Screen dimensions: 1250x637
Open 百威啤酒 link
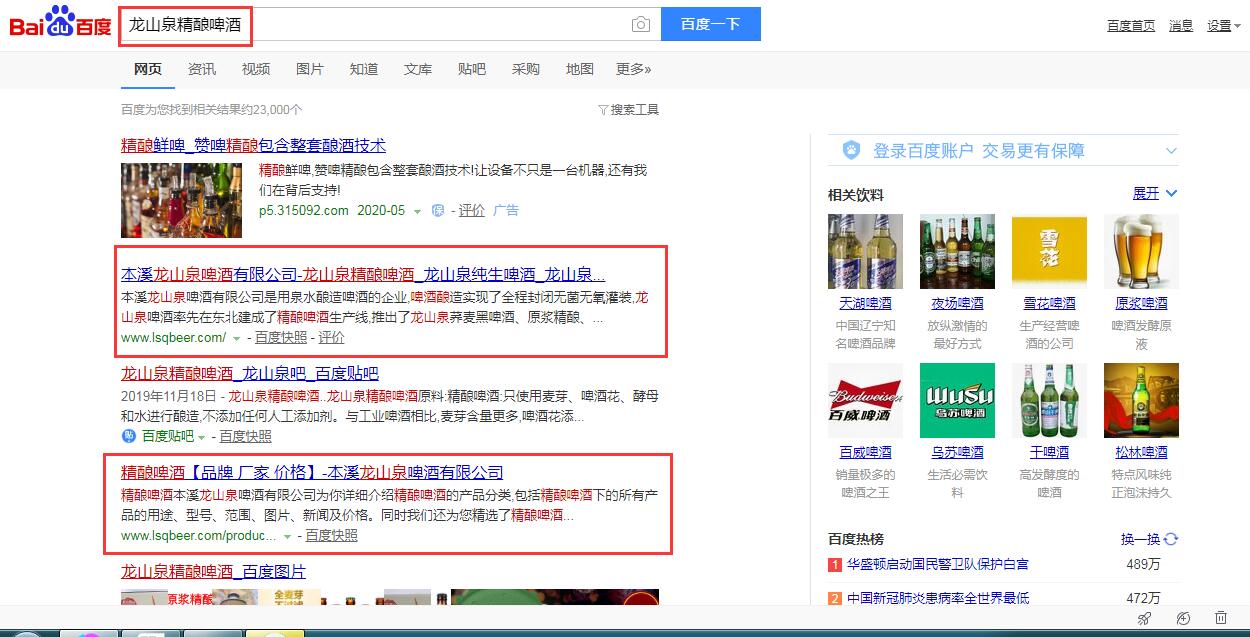click(865, 452)
